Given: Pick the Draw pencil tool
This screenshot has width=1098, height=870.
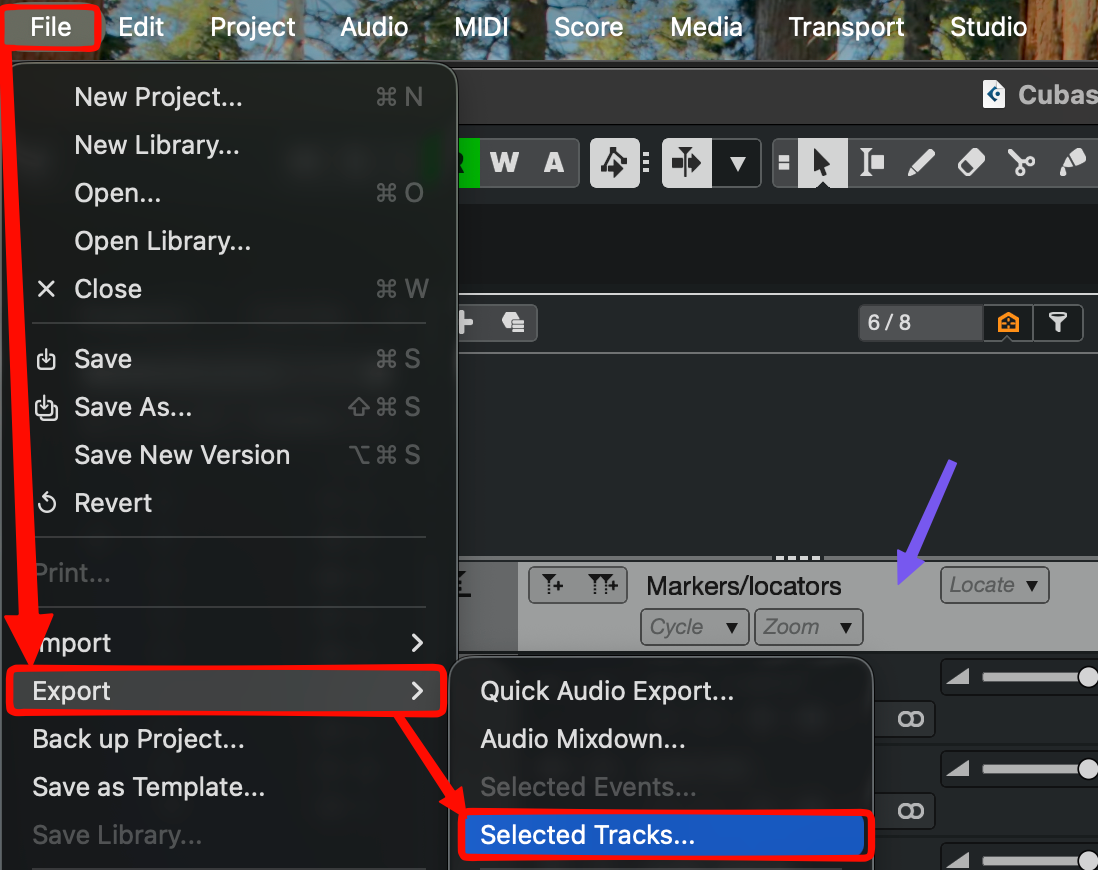Looking at the screenshot, I should 921,163.
